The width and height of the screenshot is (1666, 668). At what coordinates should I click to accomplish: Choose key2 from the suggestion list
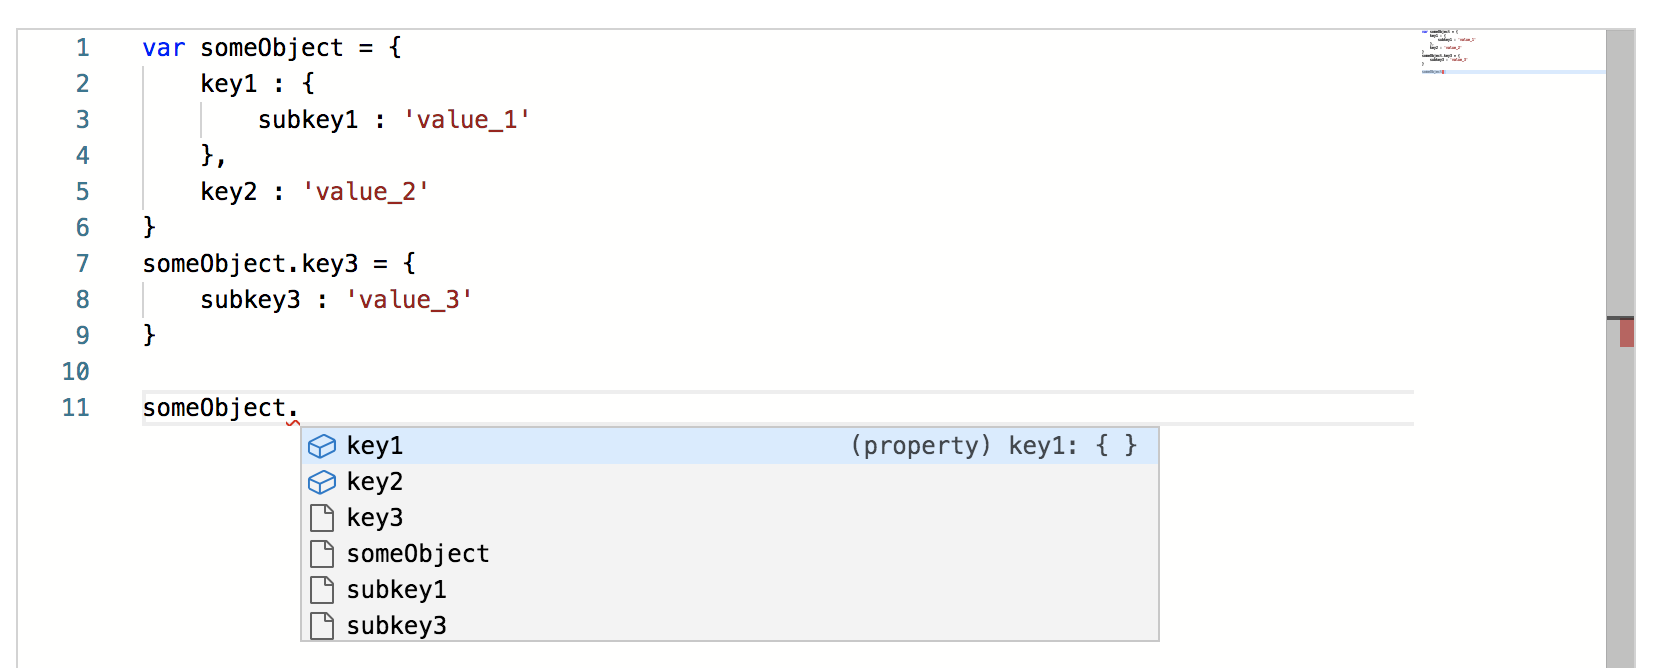click(x=730, y=482)
